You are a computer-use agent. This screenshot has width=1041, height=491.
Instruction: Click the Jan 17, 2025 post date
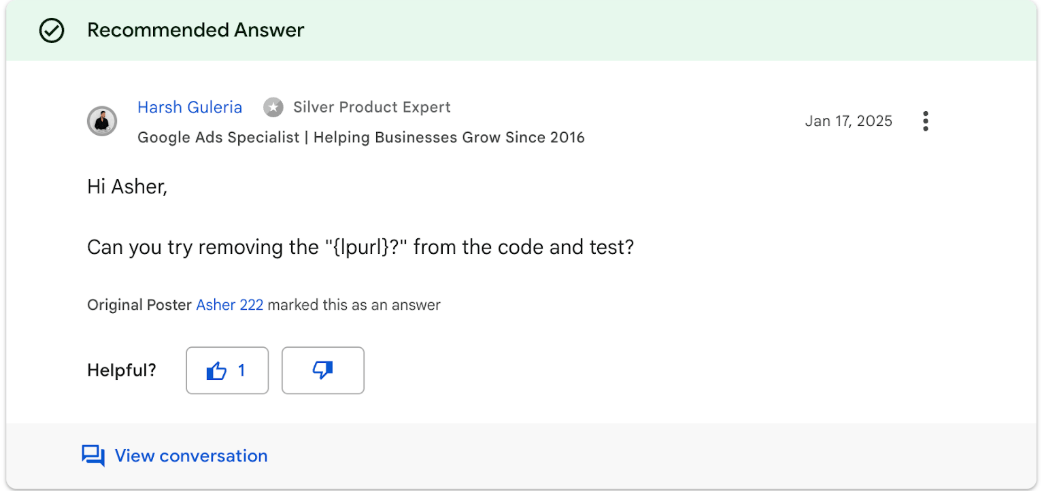[x=848, y=121]
